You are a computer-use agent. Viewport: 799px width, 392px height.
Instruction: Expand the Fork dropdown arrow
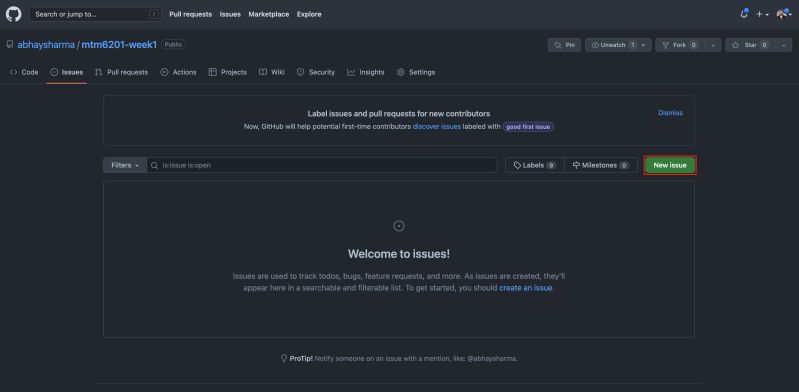pyautogui.click(x=713, y=45)
